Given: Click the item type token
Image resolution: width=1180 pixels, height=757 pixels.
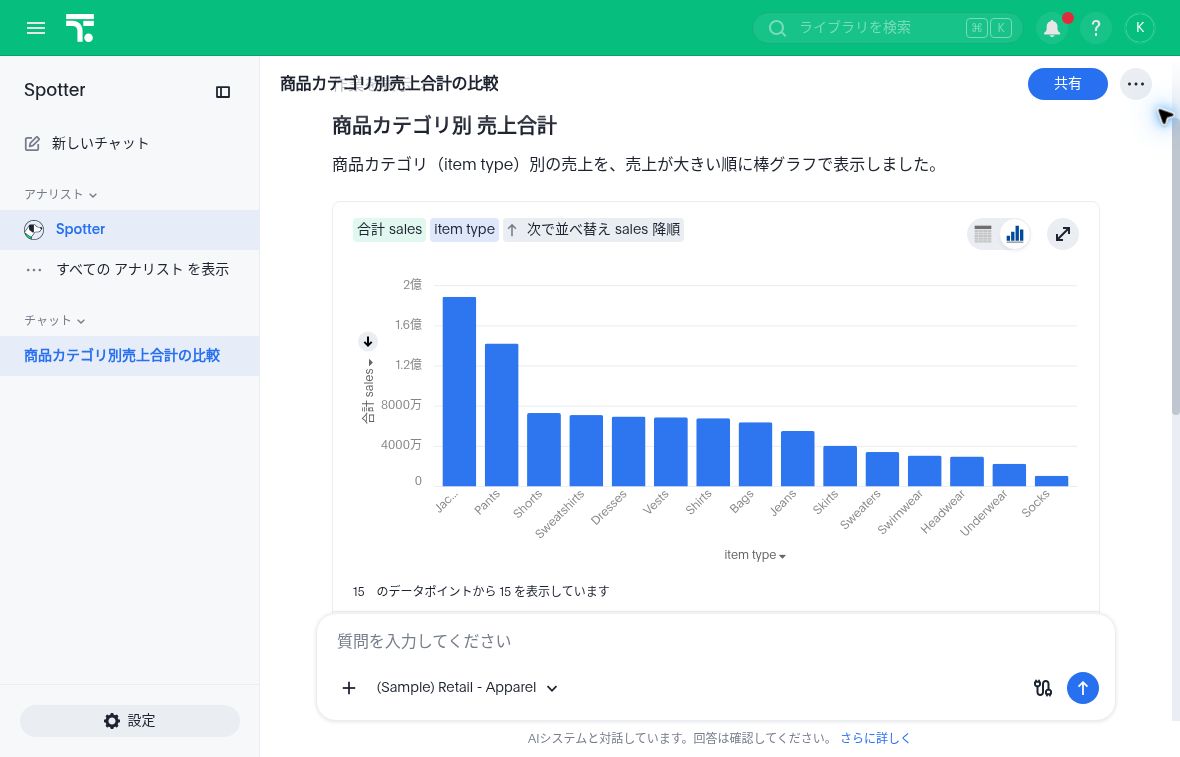Looking at the screenshot, I should 464,230.
